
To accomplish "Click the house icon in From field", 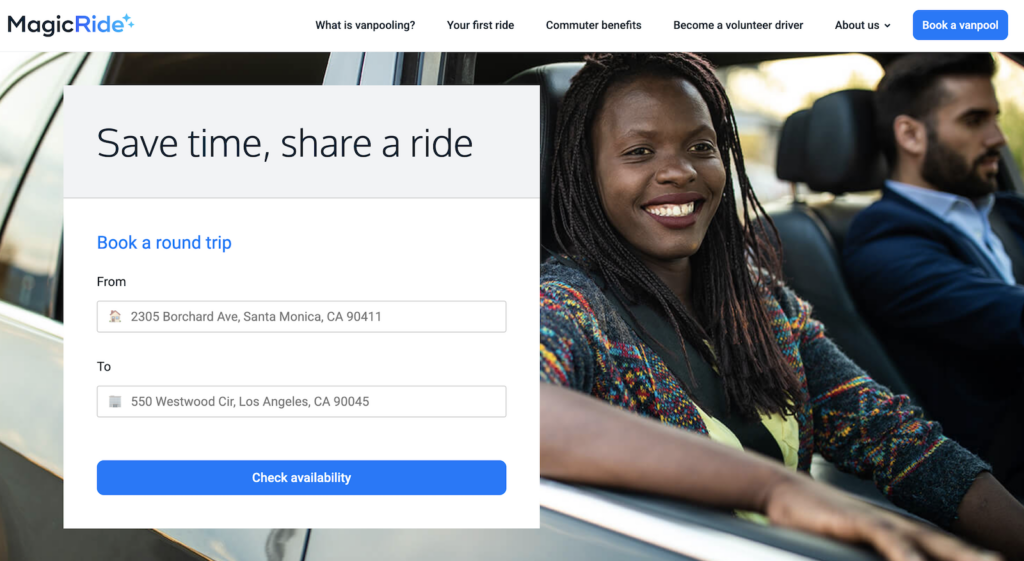I will [x=115, y=317].
